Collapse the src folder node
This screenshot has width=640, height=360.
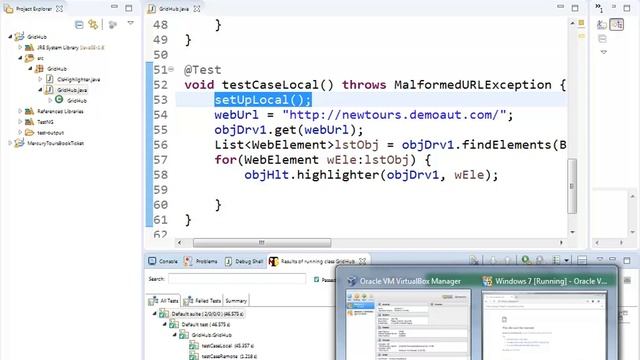click(20, 58)
